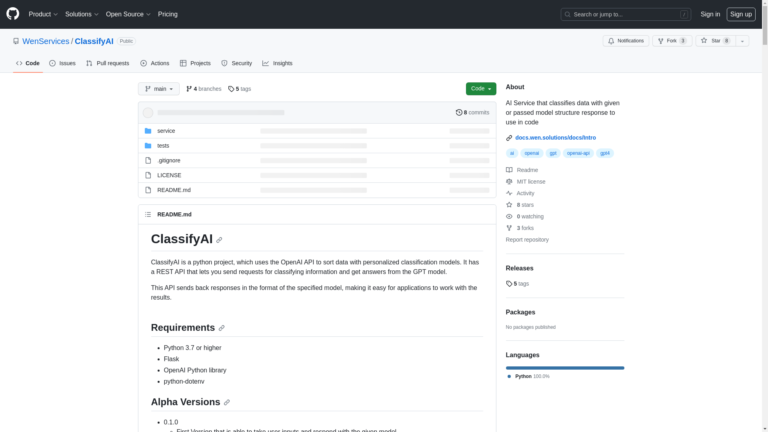This screenshot has height=432, width=768.
Task: Star the ClassifyAI repository
Action: pyautogui.click(x=715, y=41)
